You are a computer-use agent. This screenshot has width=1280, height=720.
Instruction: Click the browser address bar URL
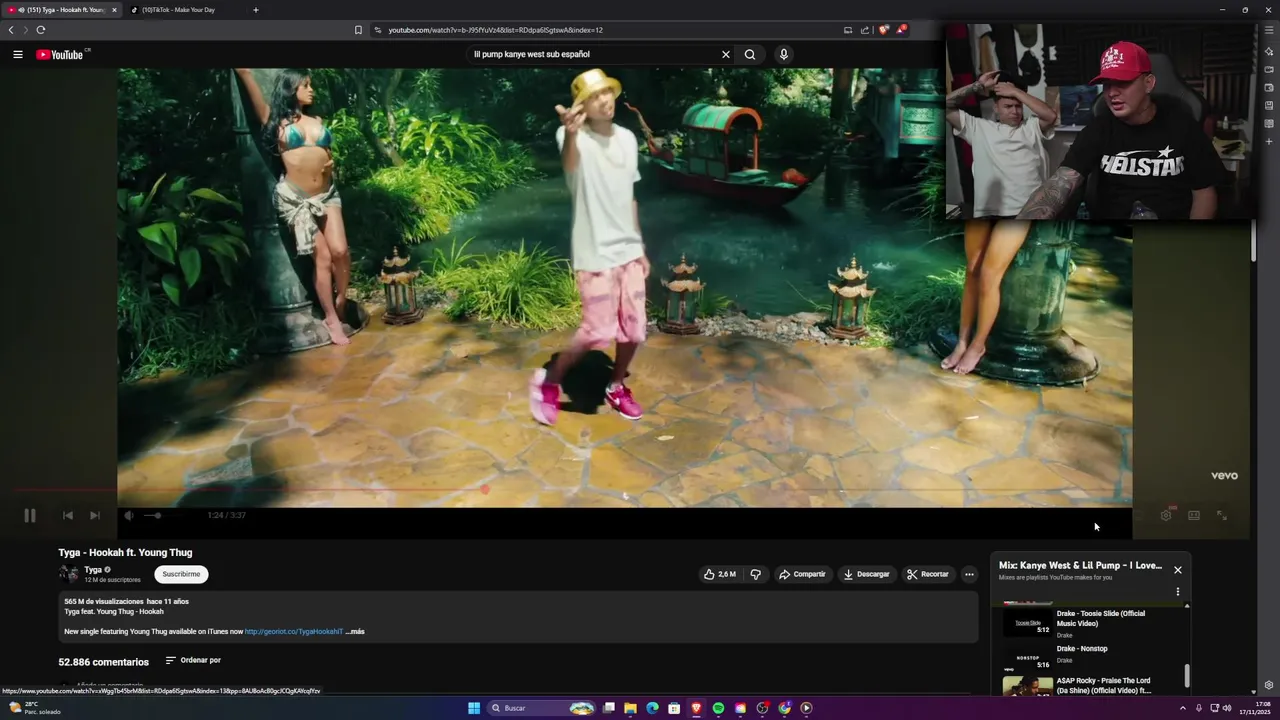point(495,30)
